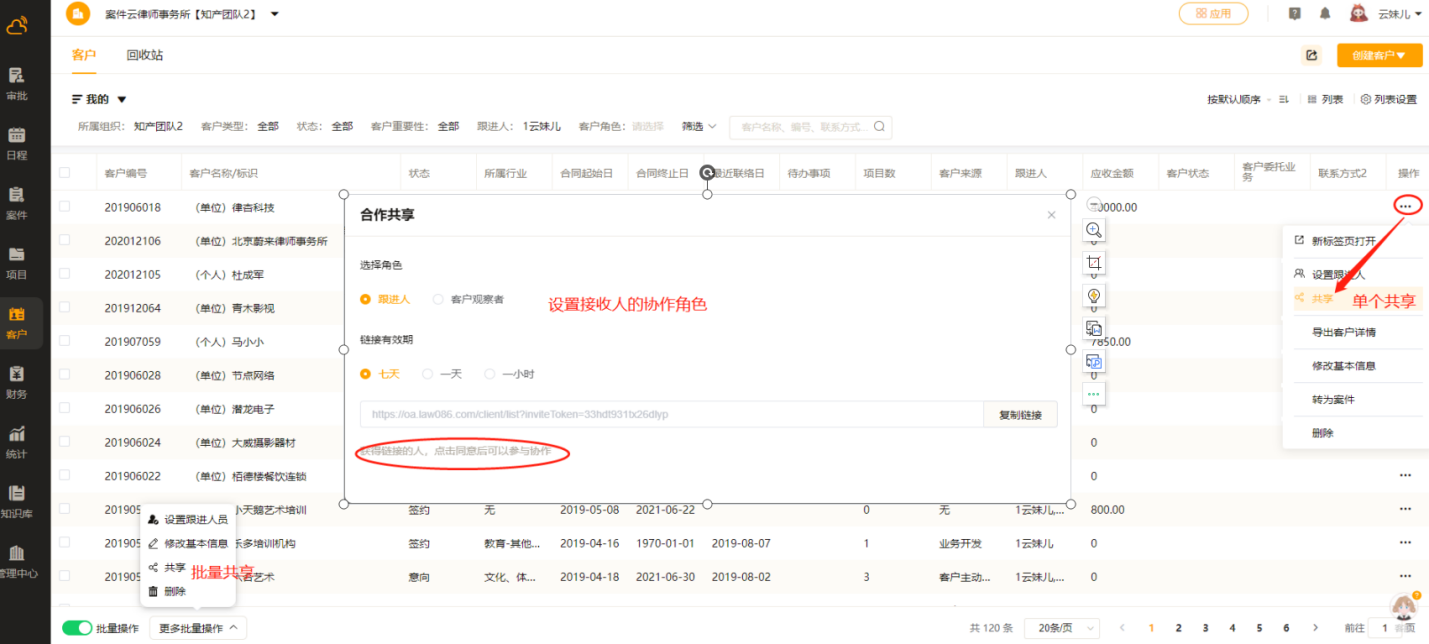Select the 客户观察者 role radio button
Viewport: 1429px width, 644px height.
(x=438, y=299)
